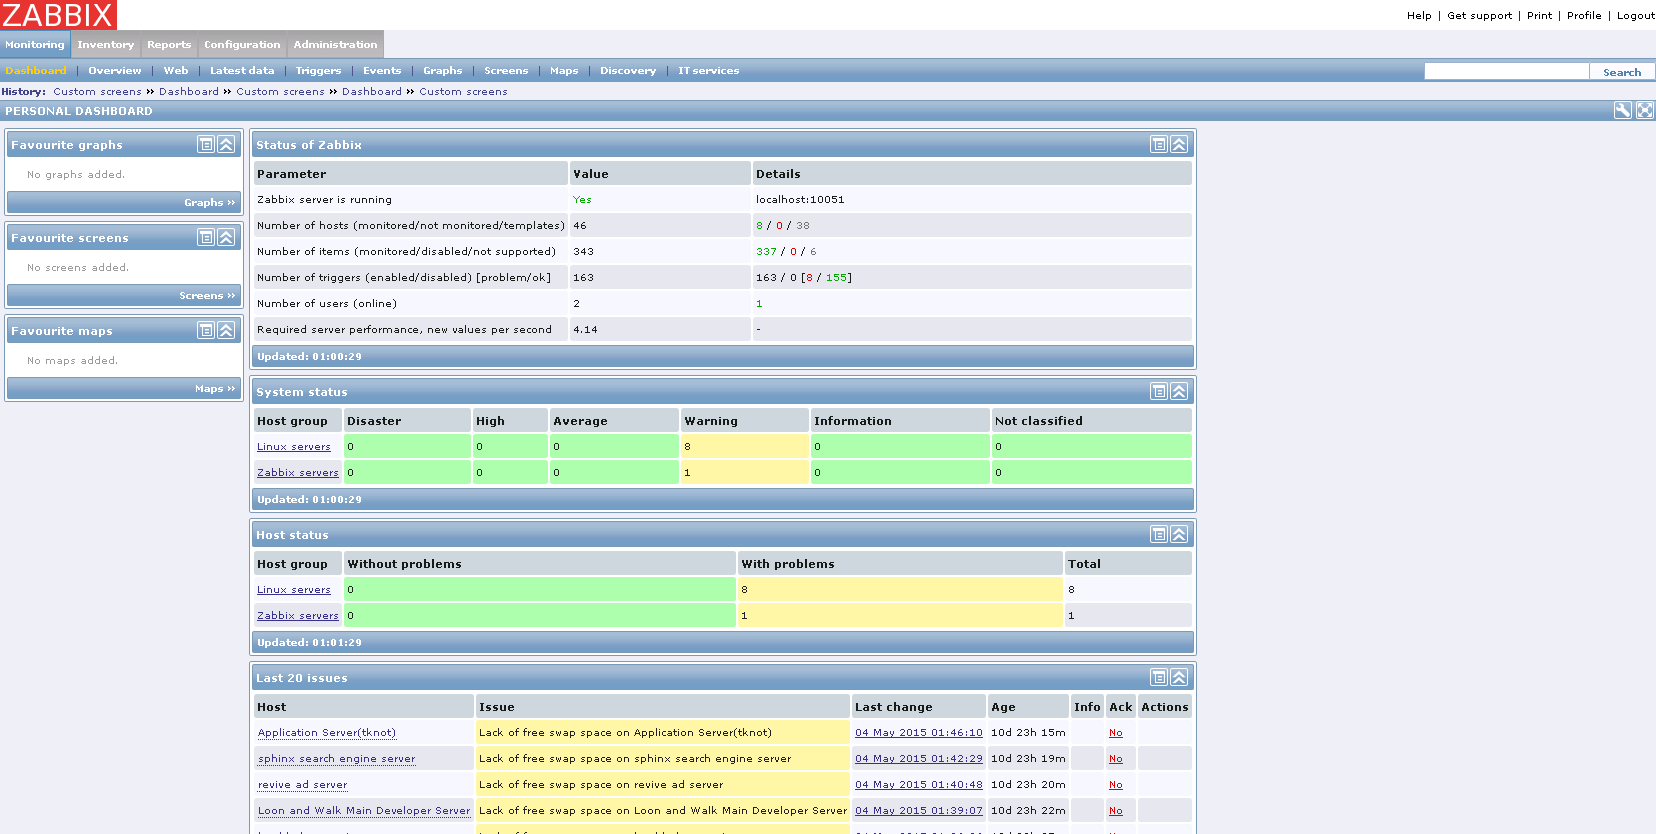Viewport: 1656px width, 834px height.
Task: Select the Overview submenu item
Action: point(115,71)
